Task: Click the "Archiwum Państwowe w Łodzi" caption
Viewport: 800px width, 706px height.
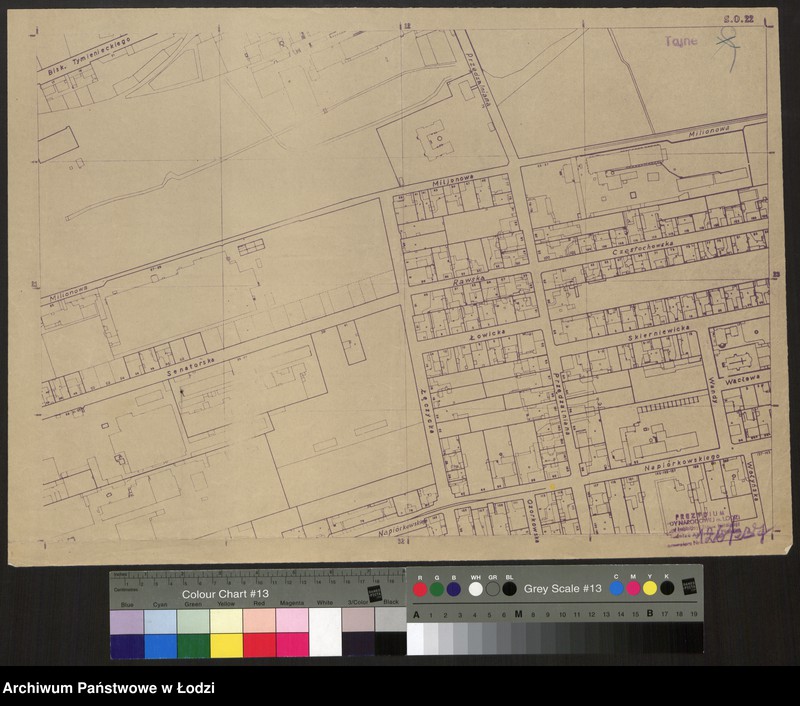Action: tap(108, 688)
